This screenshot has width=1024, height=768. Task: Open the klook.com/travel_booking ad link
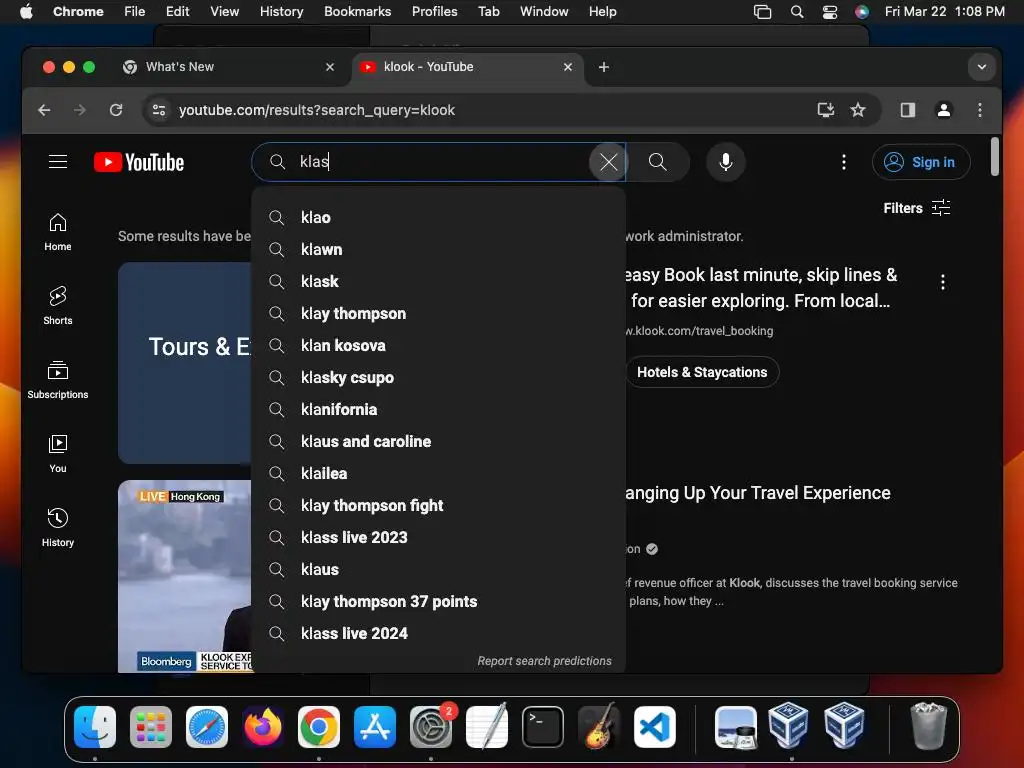[699, 331]
